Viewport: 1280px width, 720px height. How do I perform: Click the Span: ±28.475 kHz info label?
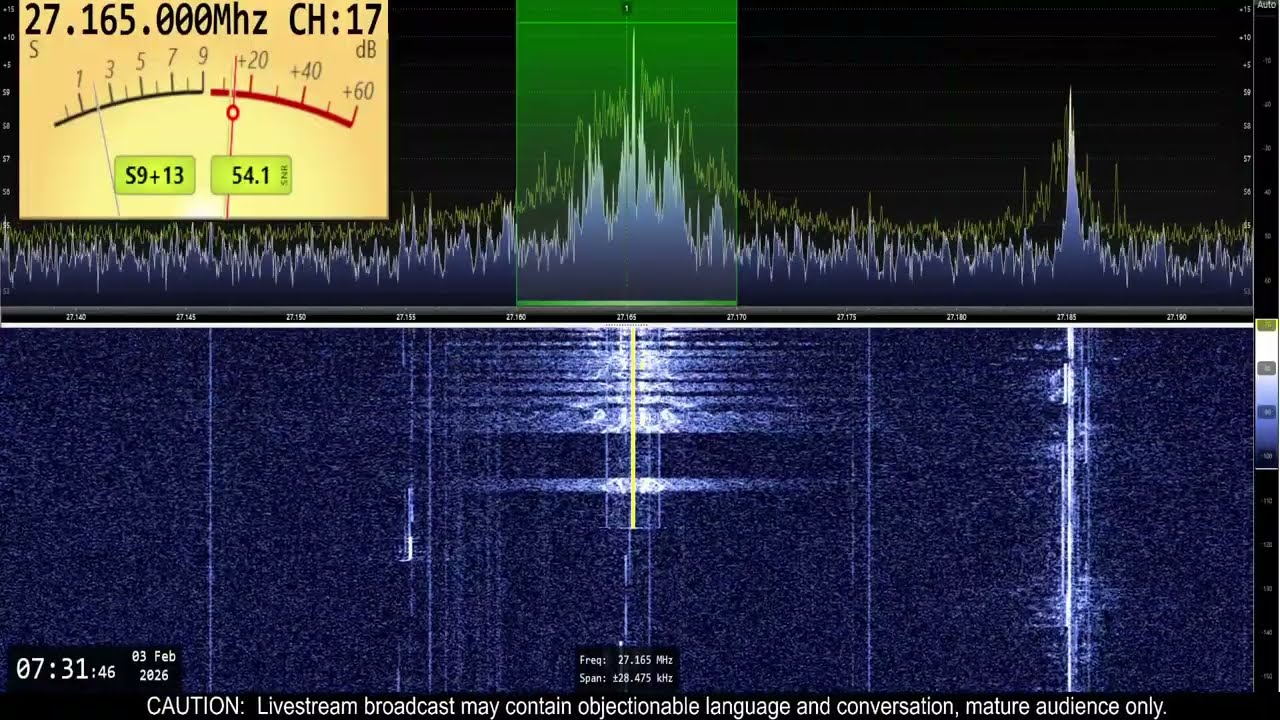626,678
